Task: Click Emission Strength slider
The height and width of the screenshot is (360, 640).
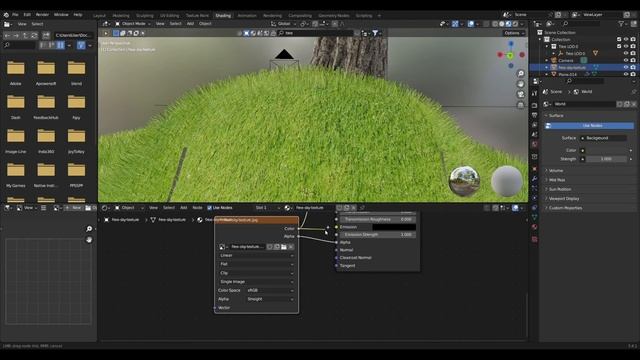Action: click(x=378, y=235)
